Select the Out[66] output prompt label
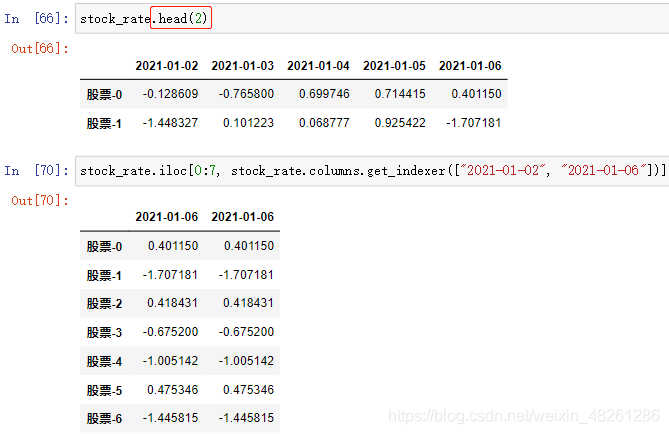Screen dimensions: 669x434 [x=40, y=48]
